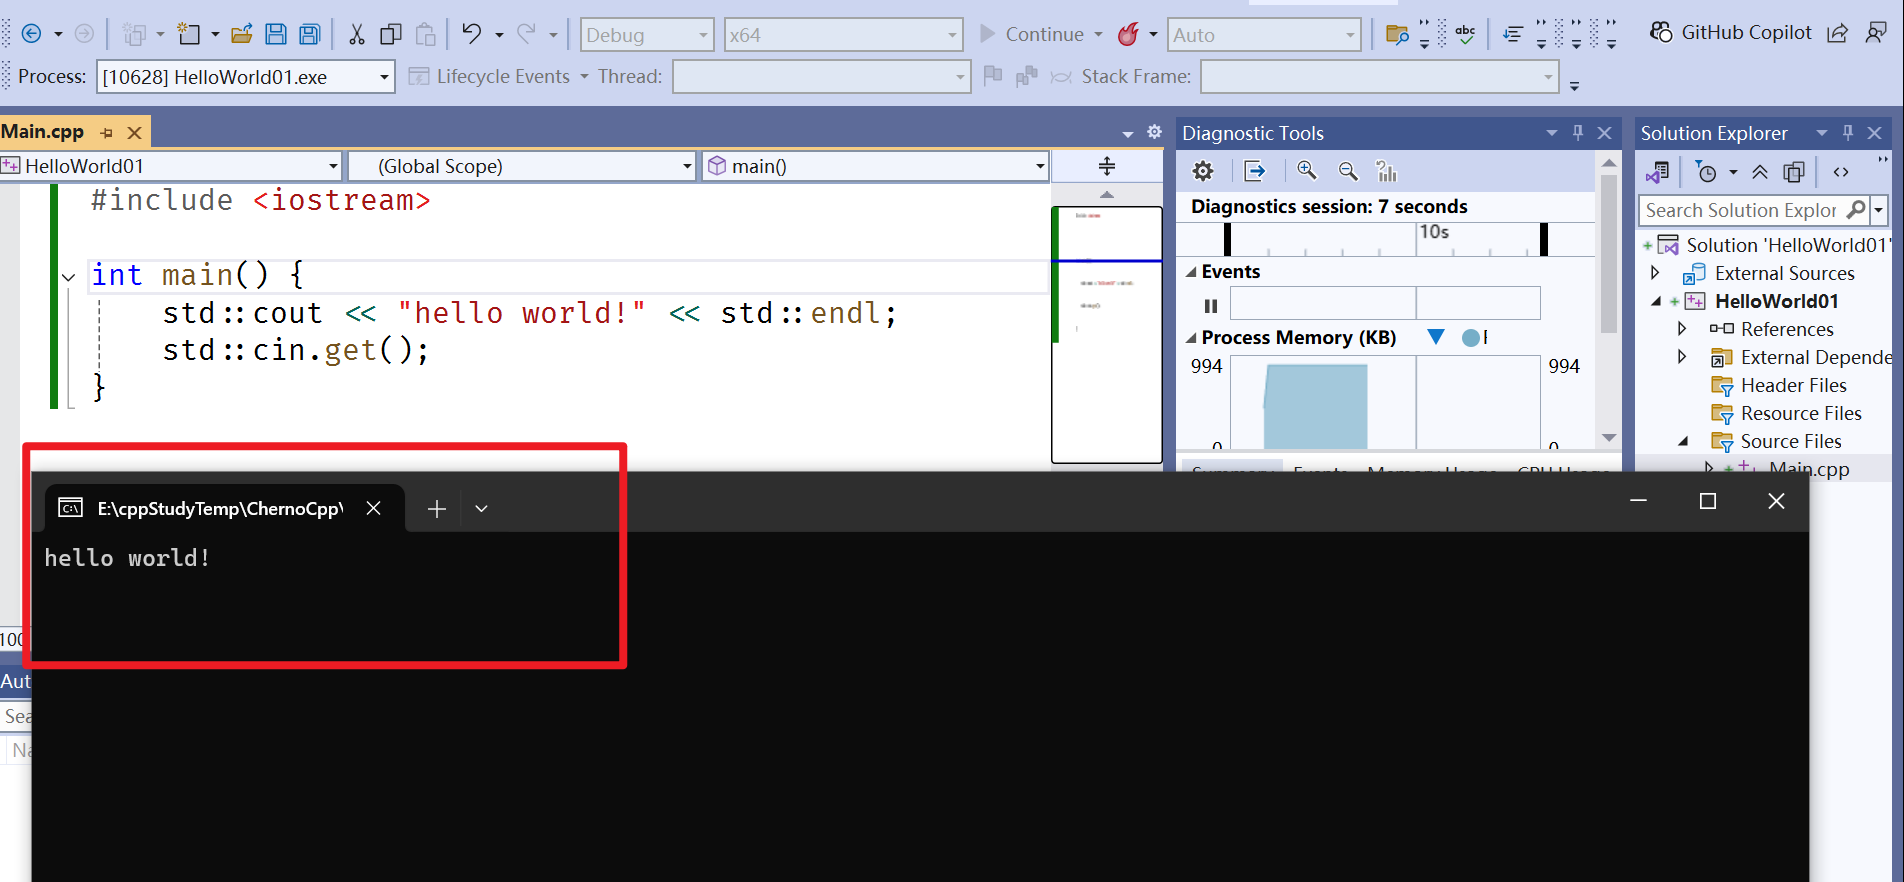Toggle auto-hide pin for Diagnostic Tools panel
Viewport: 1904px width, 882px height.
click(x=1578, y=133)
